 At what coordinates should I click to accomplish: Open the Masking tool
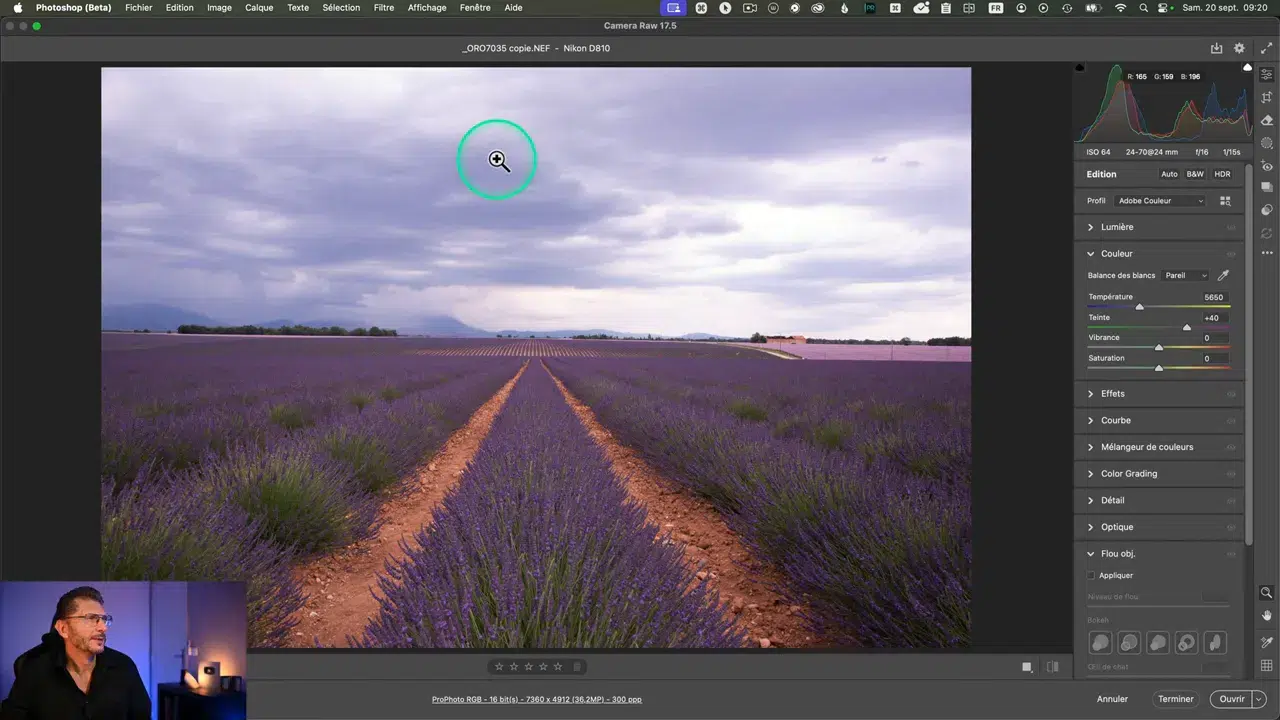[1266, 143]
